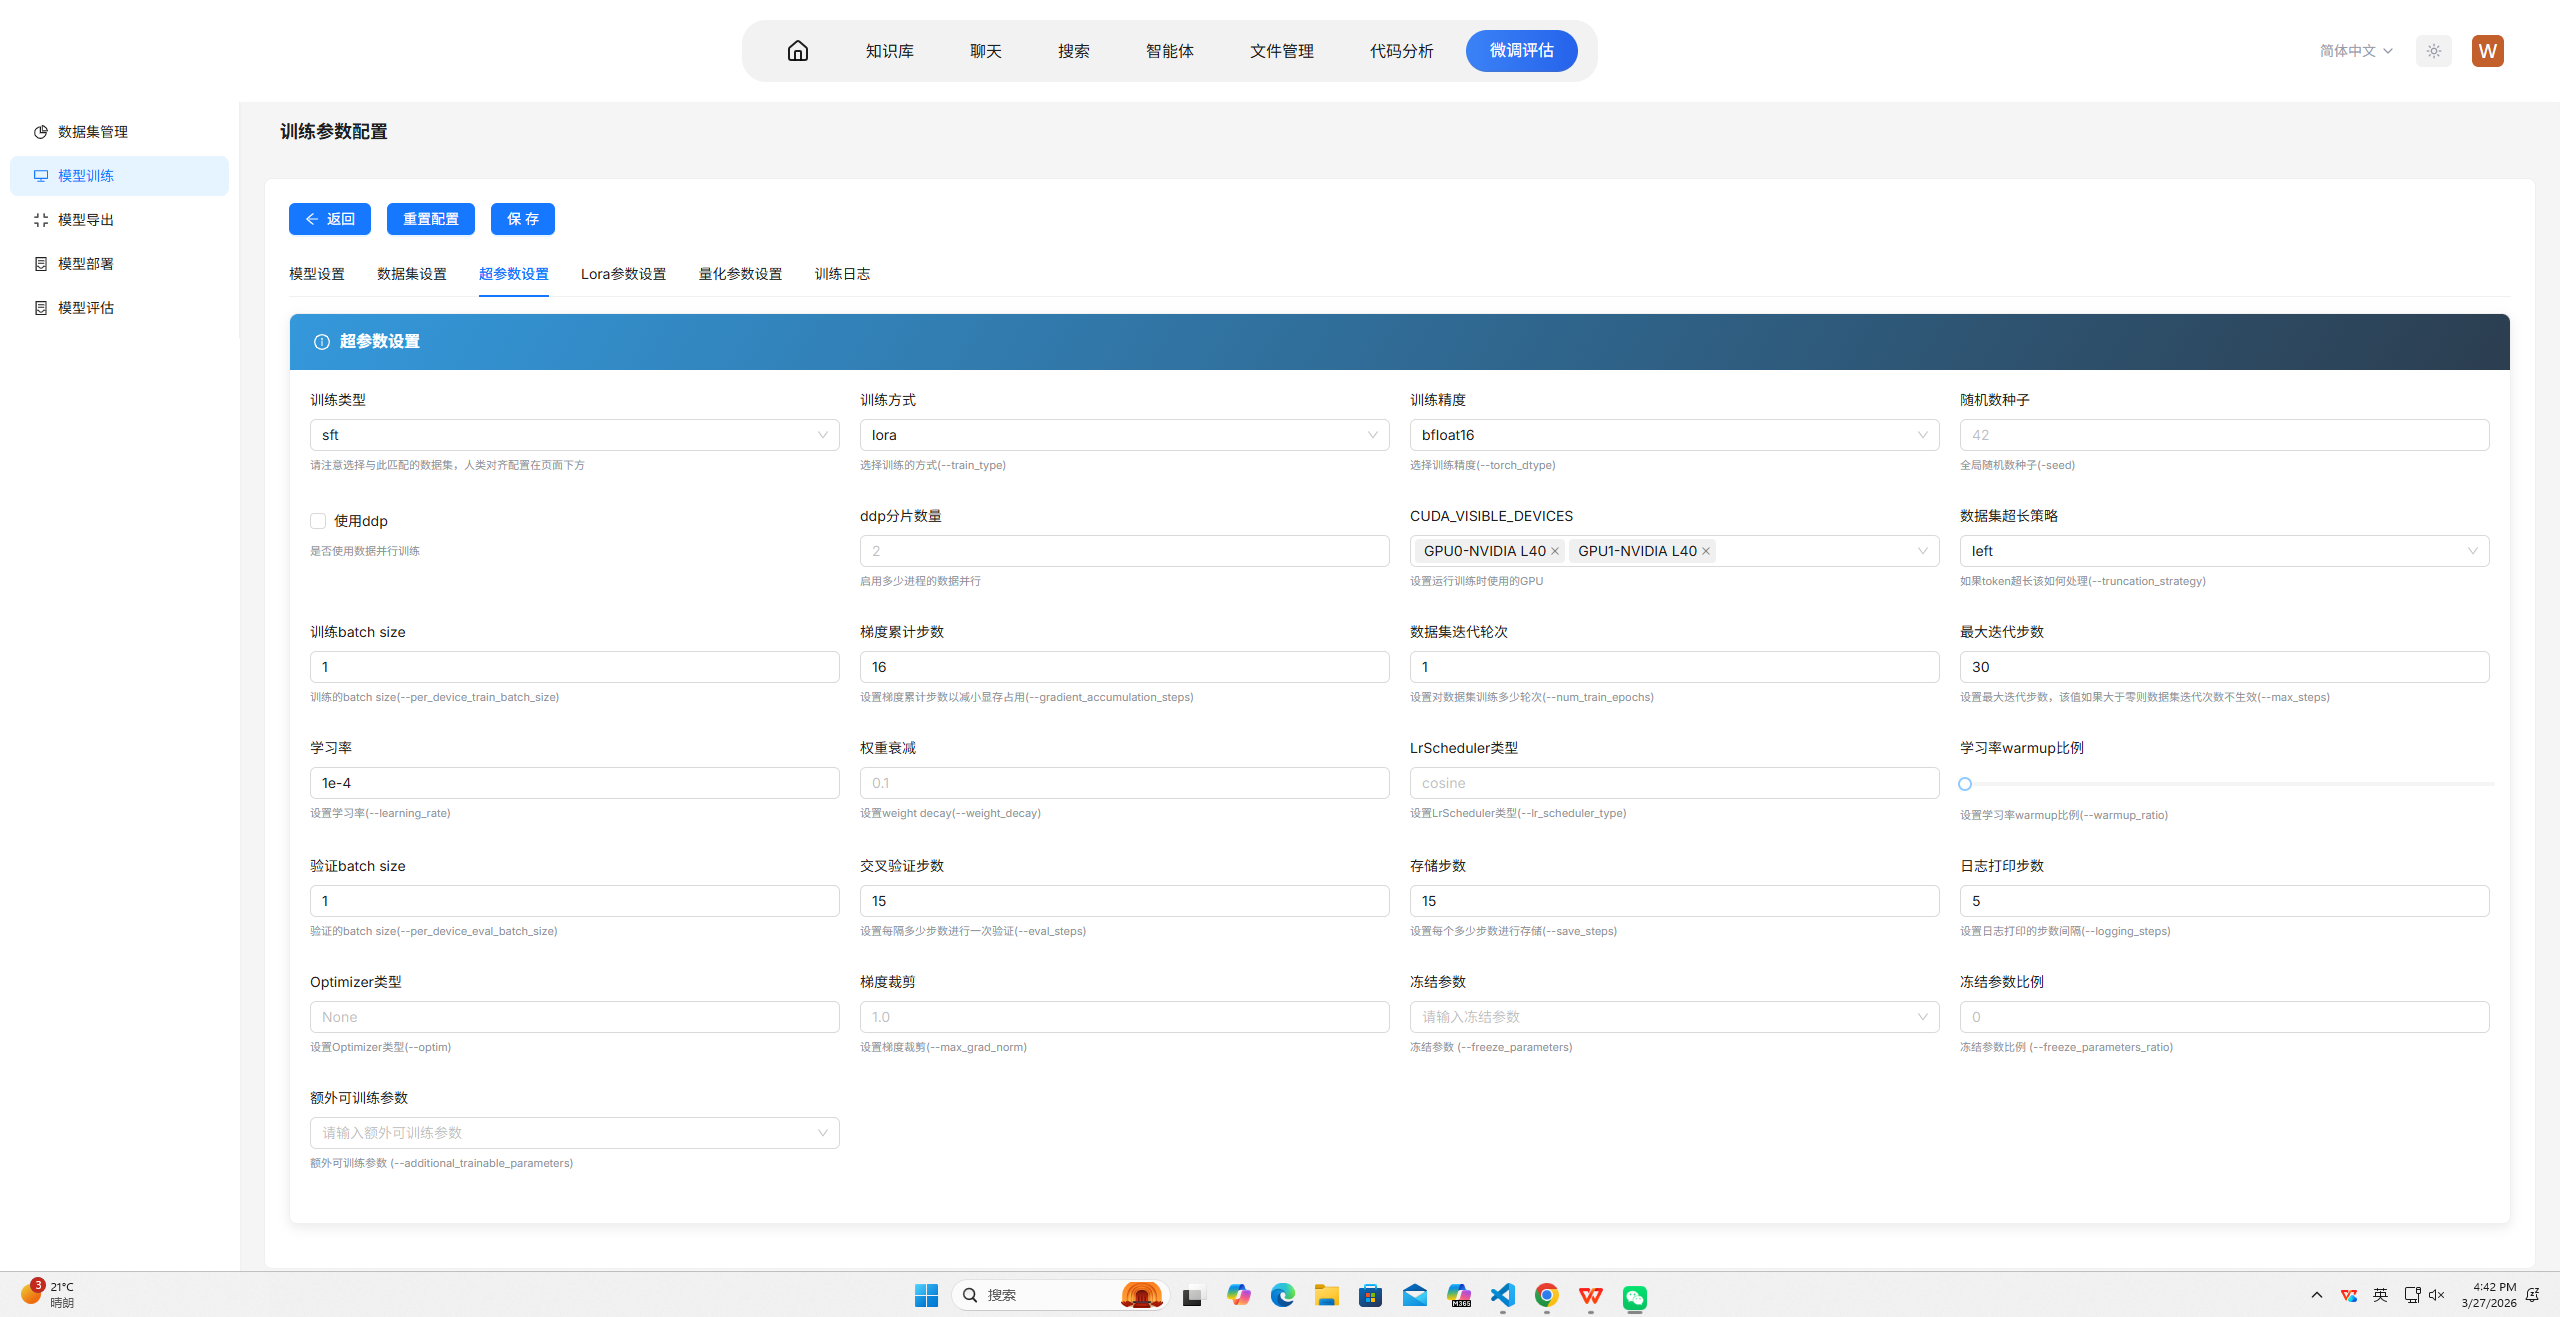2560x1317 pixels.
Task: Expand the 简体中文 language selector
Action: tap(2355, 51)
